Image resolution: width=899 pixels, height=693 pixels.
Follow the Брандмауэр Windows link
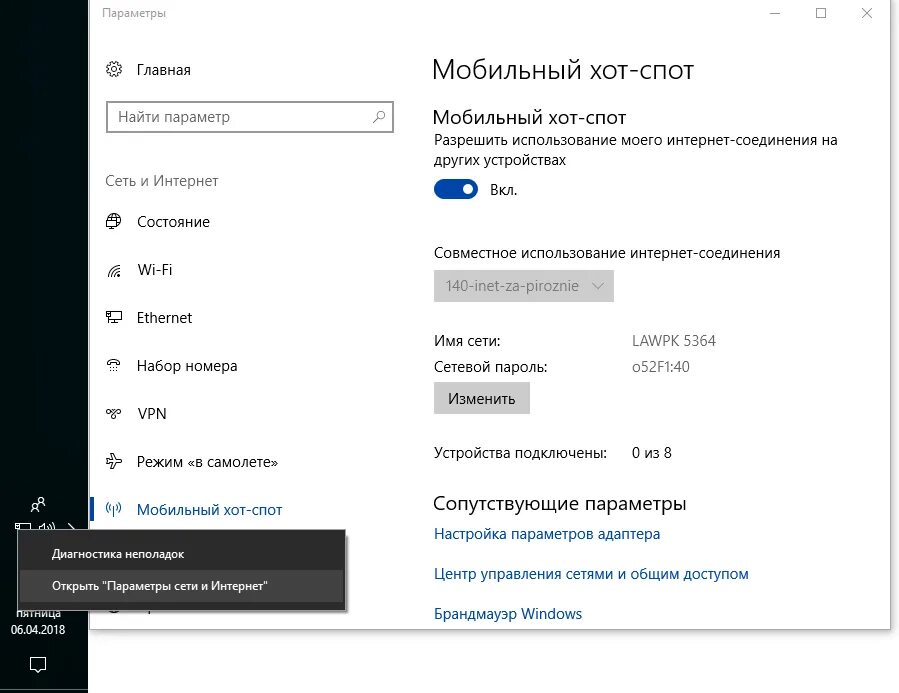pos(507,614)
